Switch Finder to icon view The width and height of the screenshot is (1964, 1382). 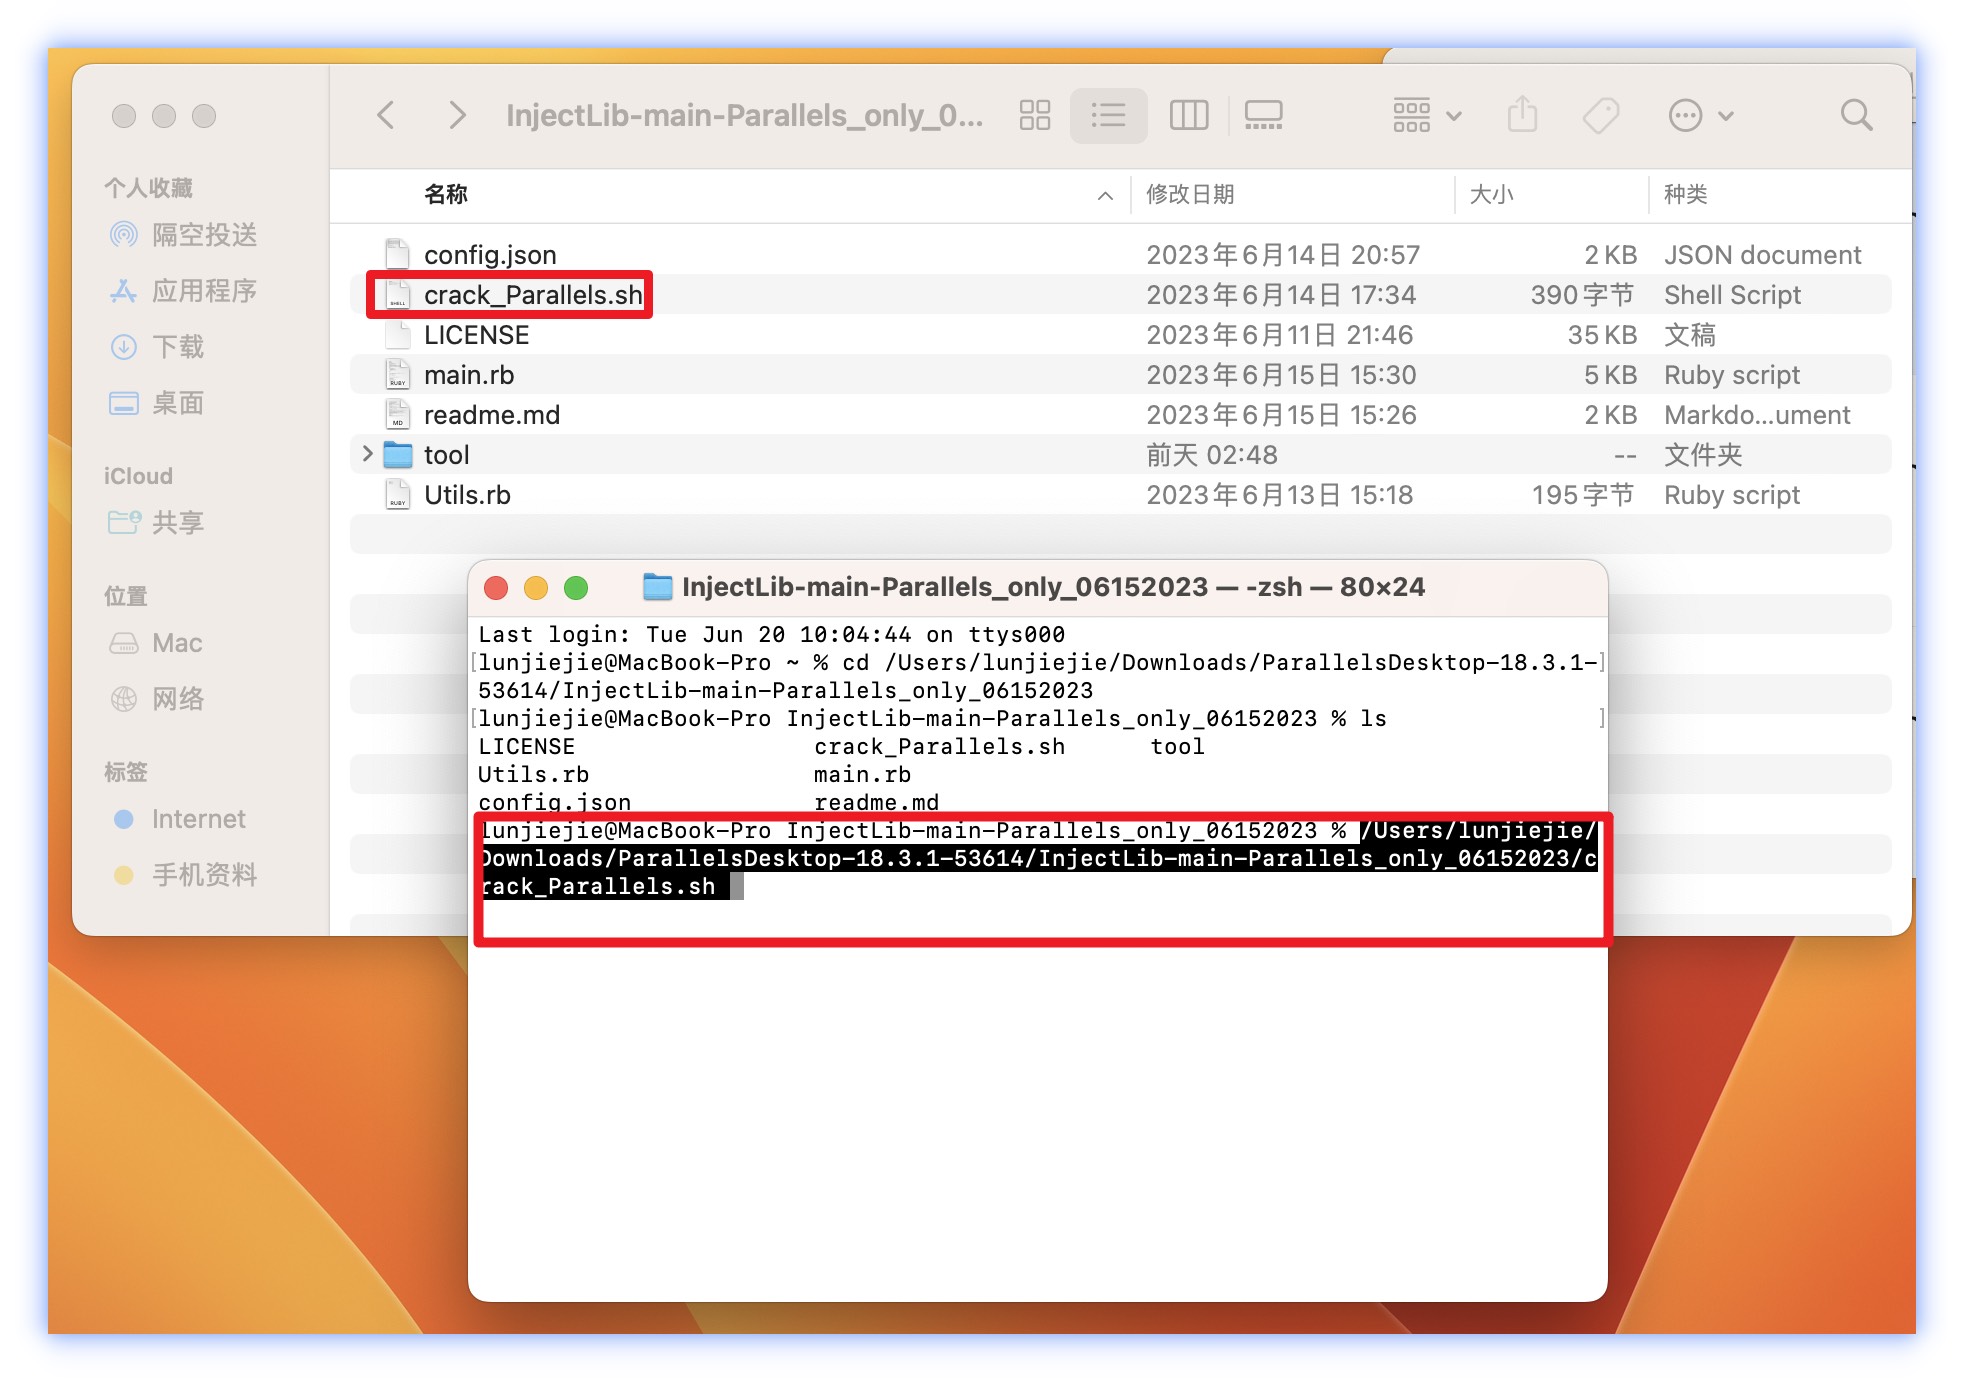pos(1035,115)
